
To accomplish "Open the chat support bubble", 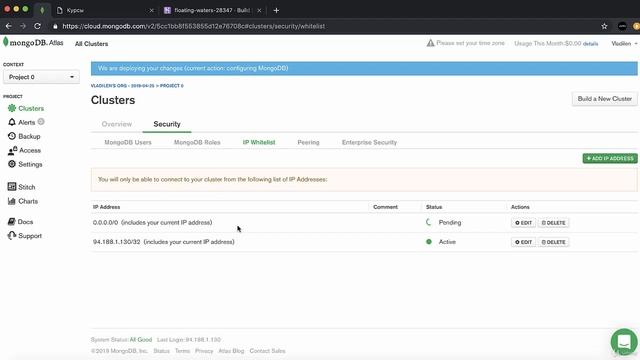I will pos(624,342).
